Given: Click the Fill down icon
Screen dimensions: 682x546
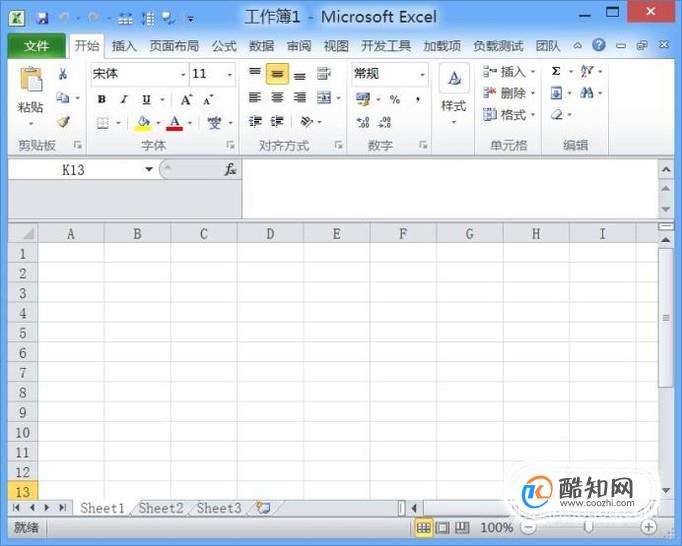Looking at the screenshot, I should (x=556, y=93).
